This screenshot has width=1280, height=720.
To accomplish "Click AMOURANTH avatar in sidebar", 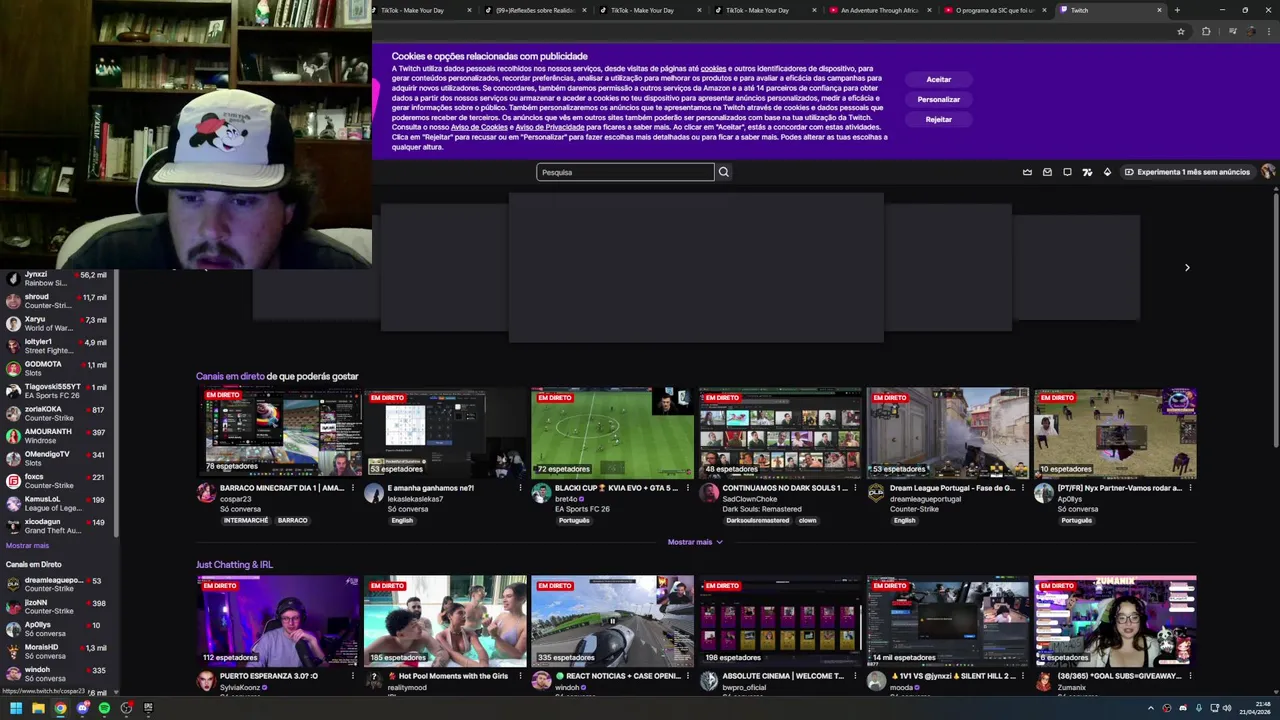I will coord(13,436).
